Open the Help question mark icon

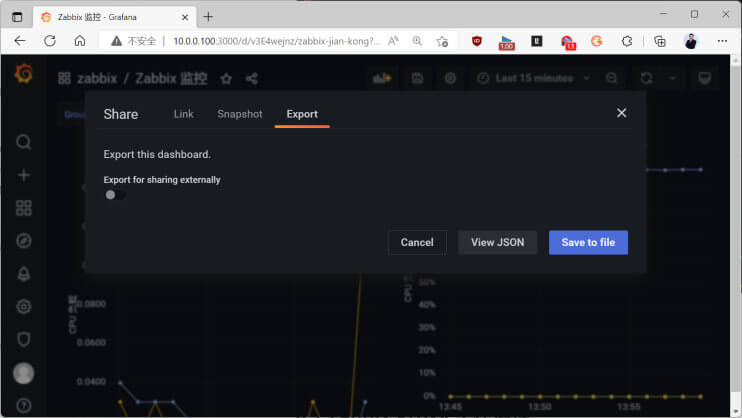click(x=24, y=406)
